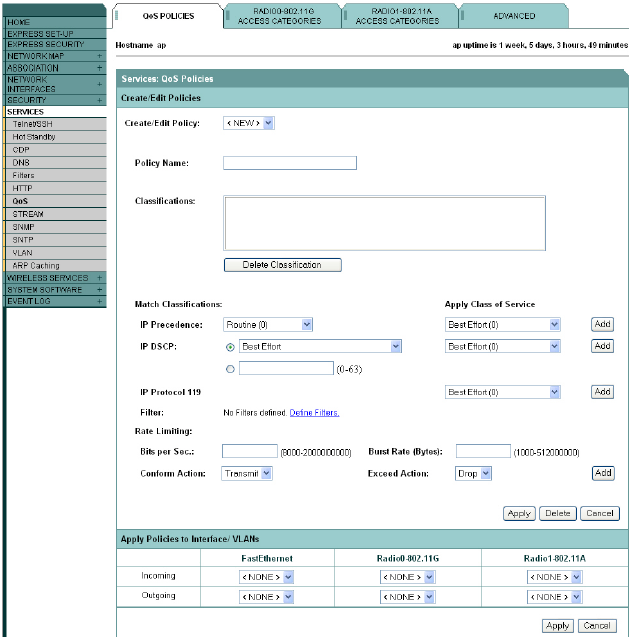The width and height of the screenshot is (629, 637).
Task: Expand Wireless Services plus icon
Action: pyautogui.click(x=99, y=278)
